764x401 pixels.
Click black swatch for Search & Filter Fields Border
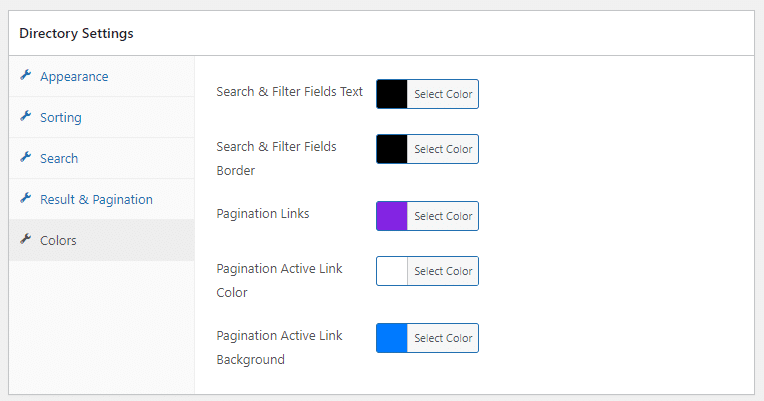pyautogui.click(x=392, y=149)
